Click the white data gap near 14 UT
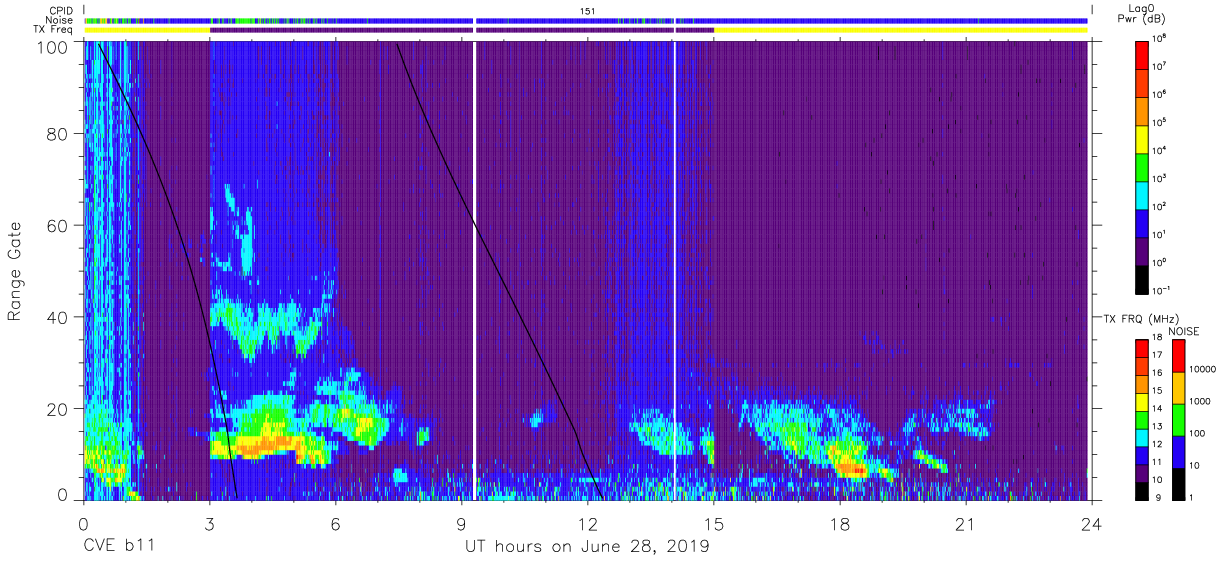This screenshot has width=1228, height=567. 675,270
